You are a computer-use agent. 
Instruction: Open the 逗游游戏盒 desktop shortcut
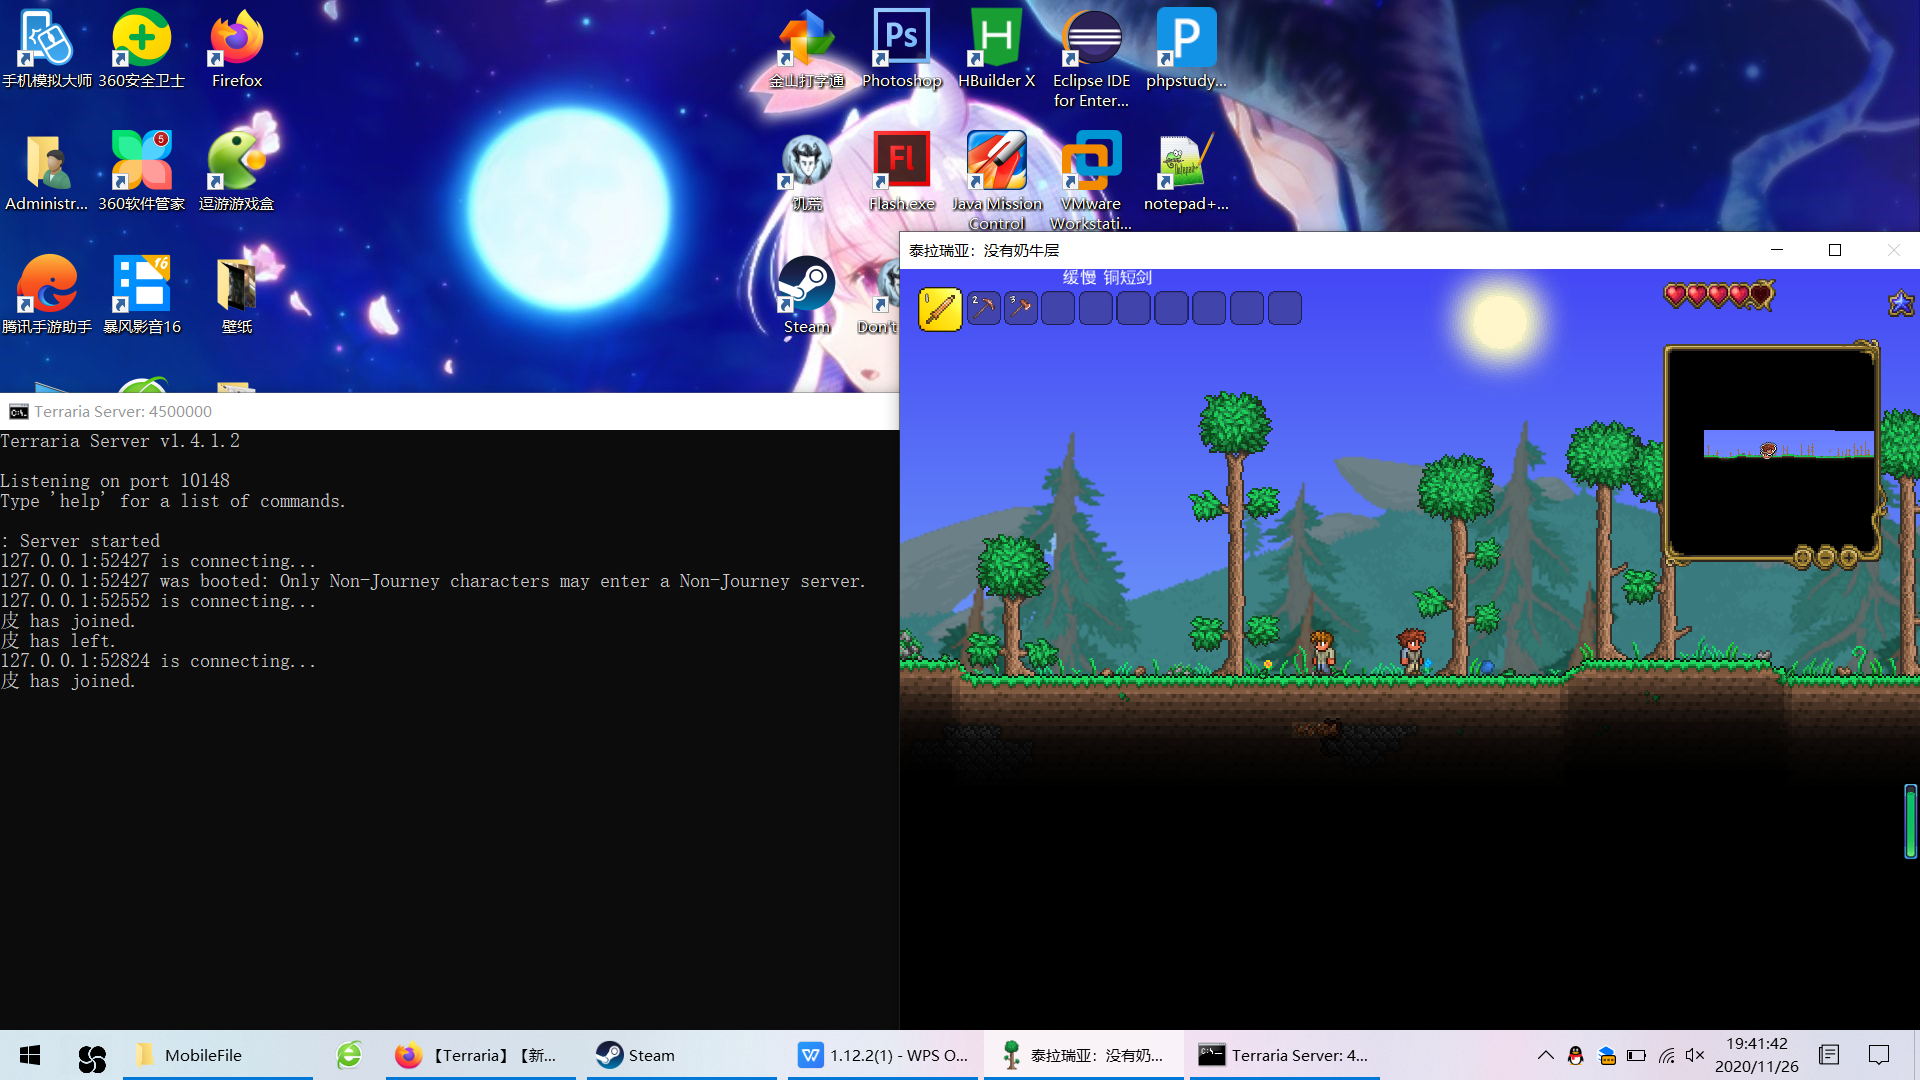coord(237,171)
